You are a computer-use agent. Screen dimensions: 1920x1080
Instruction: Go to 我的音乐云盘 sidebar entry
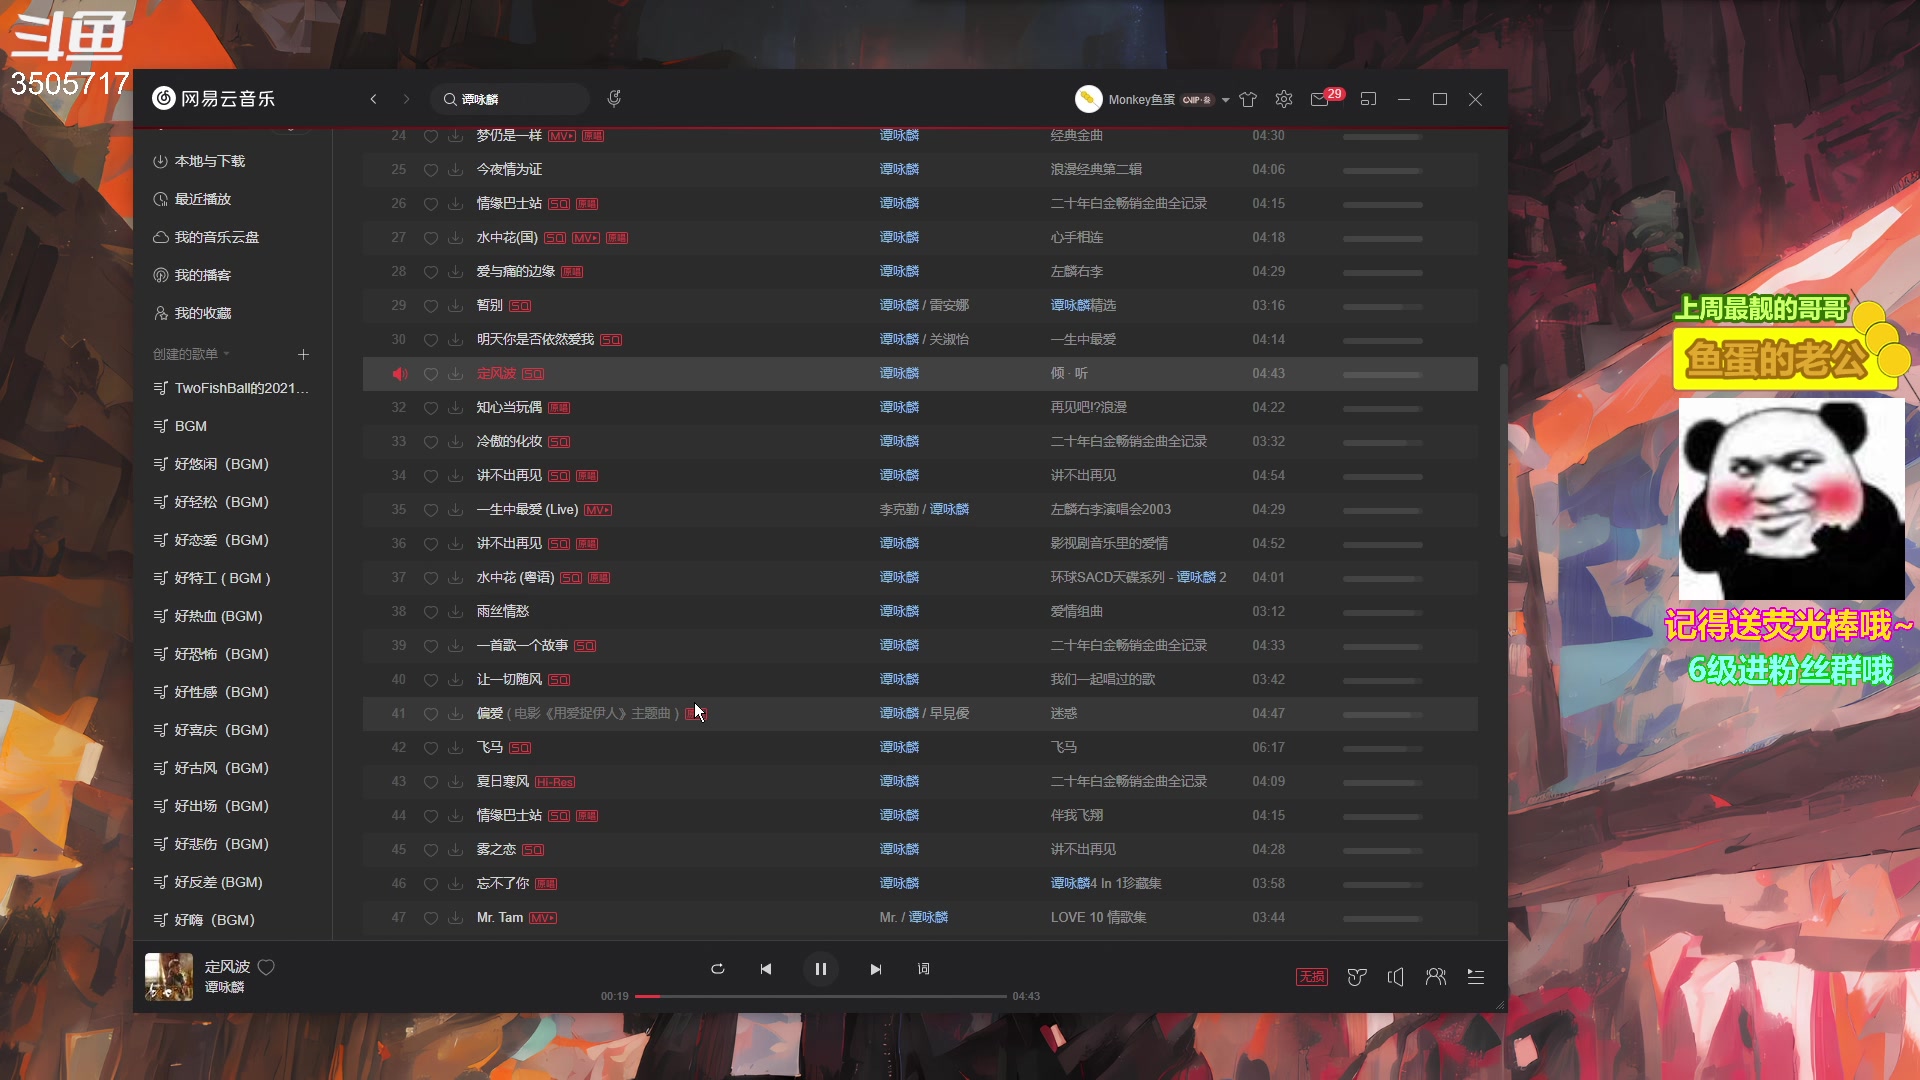click(x=216, y=237)
